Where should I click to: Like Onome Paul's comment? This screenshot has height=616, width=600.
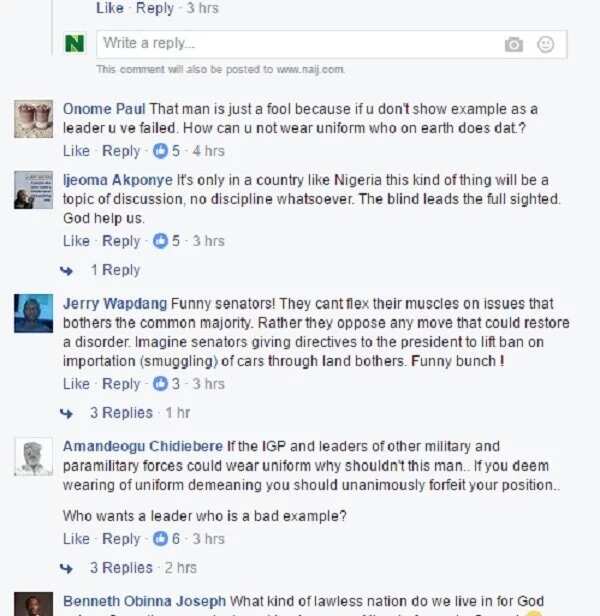tap(76, 151)
